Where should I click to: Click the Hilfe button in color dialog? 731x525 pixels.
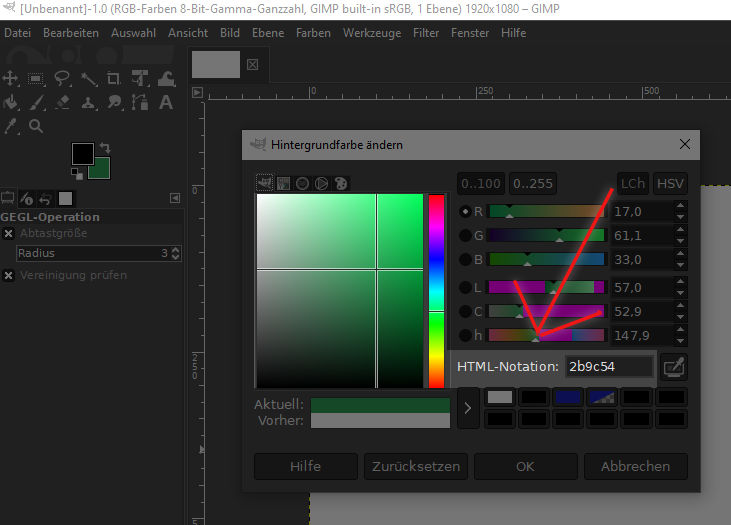306,466
